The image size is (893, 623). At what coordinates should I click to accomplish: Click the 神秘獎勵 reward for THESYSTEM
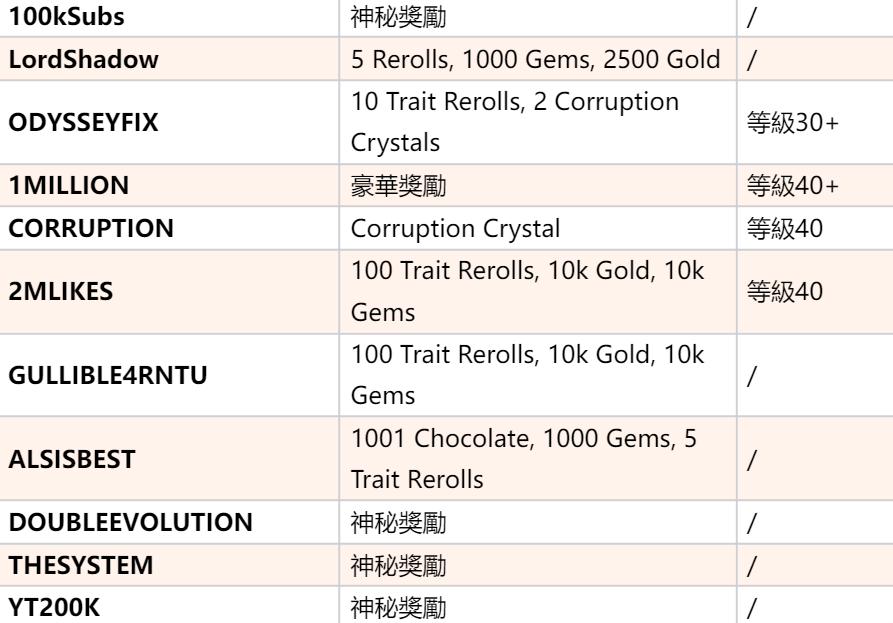click(398, 565)
